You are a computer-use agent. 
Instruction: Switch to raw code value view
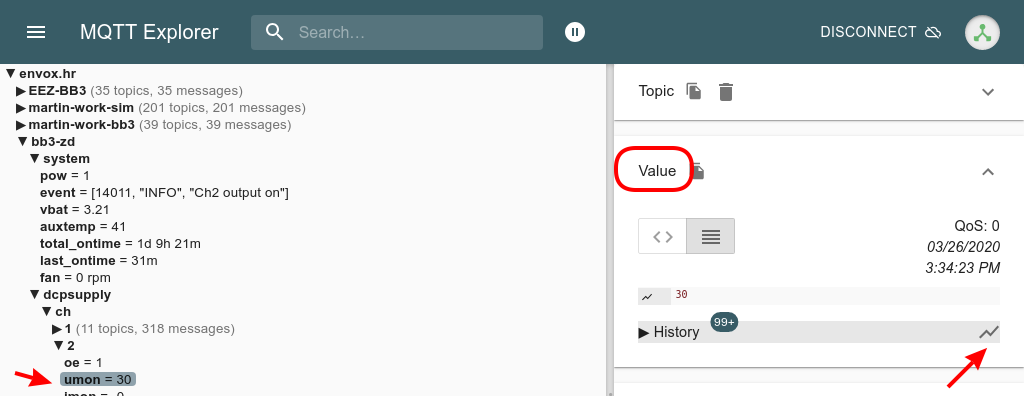pyautogui.click(x=663, y=237)
